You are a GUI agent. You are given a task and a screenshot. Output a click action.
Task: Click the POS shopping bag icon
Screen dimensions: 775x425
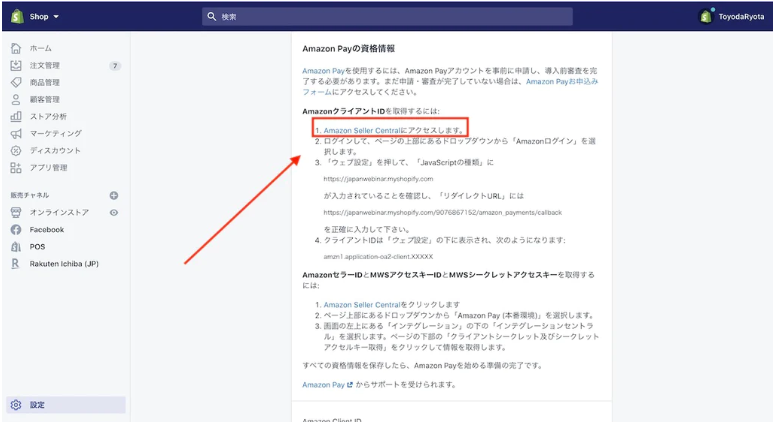[x=16, y=247]
